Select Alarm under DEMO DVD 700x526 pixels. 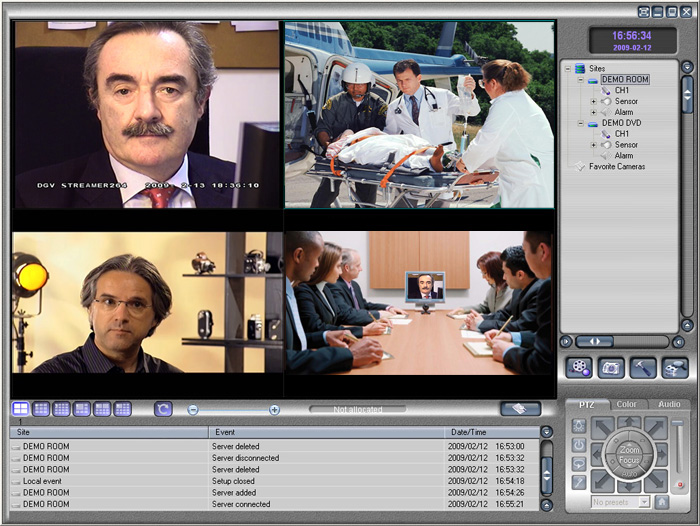[x=624, y=156]
